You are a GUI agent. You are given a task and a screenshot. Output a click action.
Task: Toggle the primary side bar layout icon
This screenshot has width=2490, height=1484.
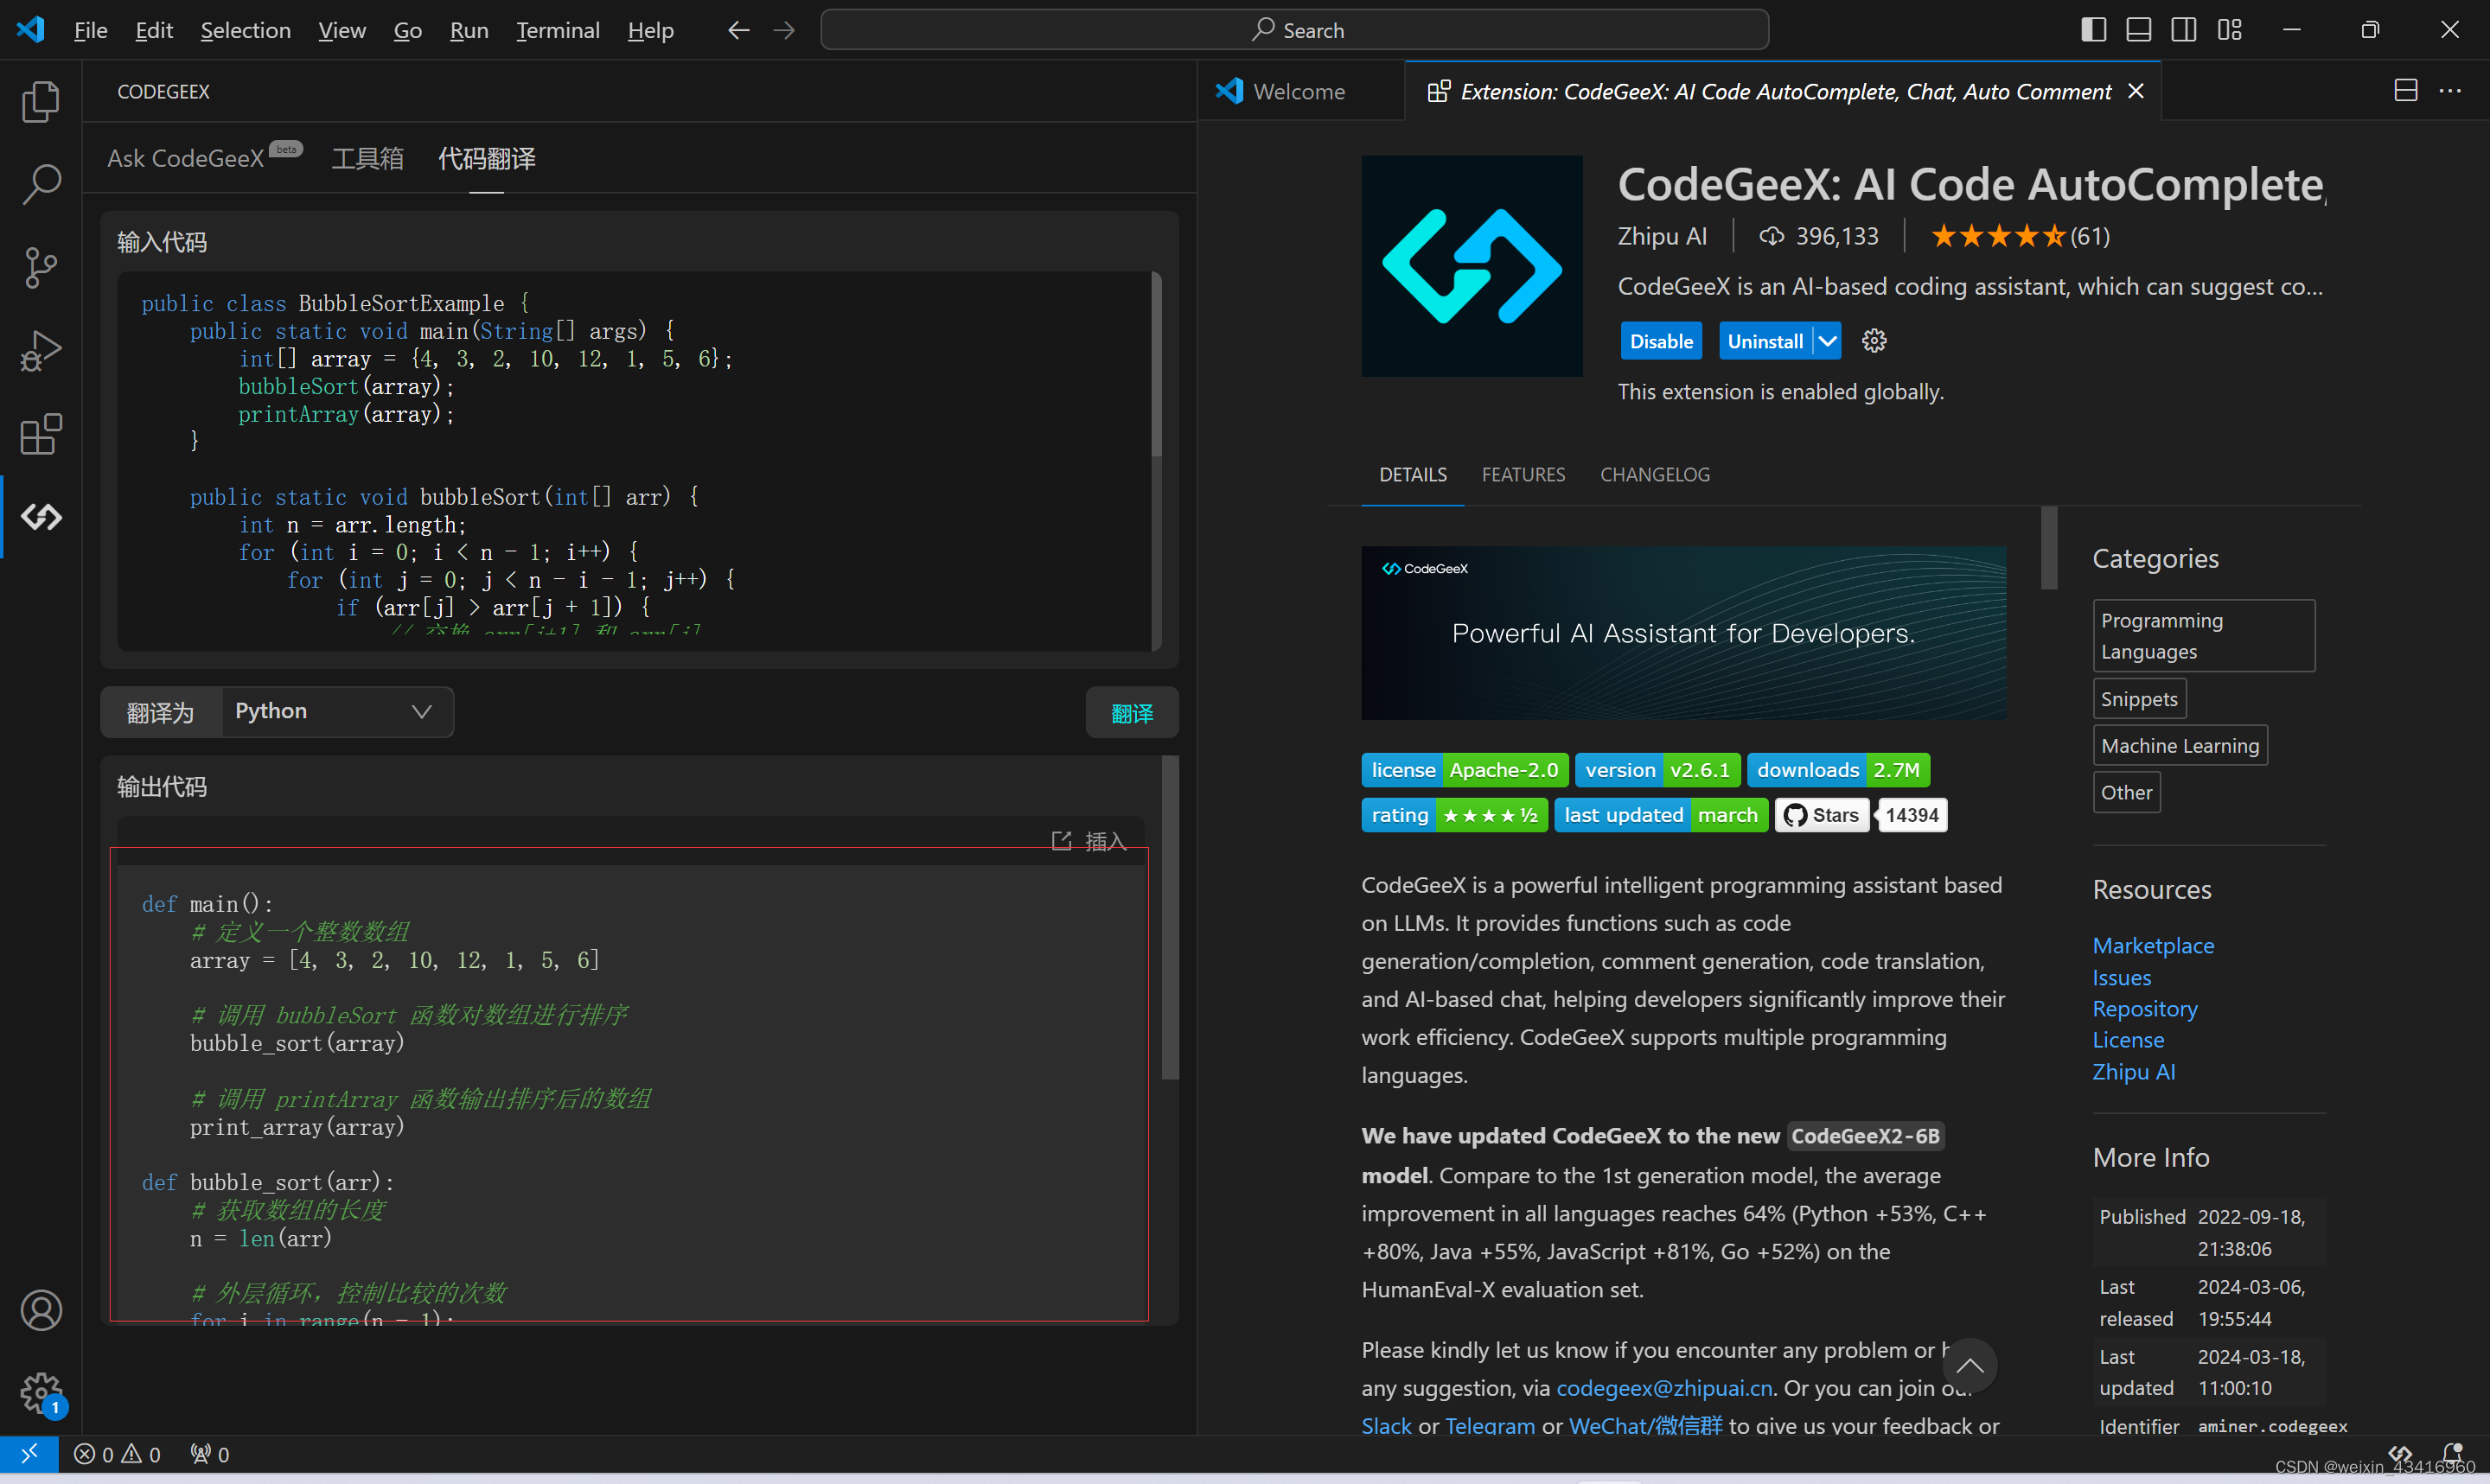point(2093,30)
